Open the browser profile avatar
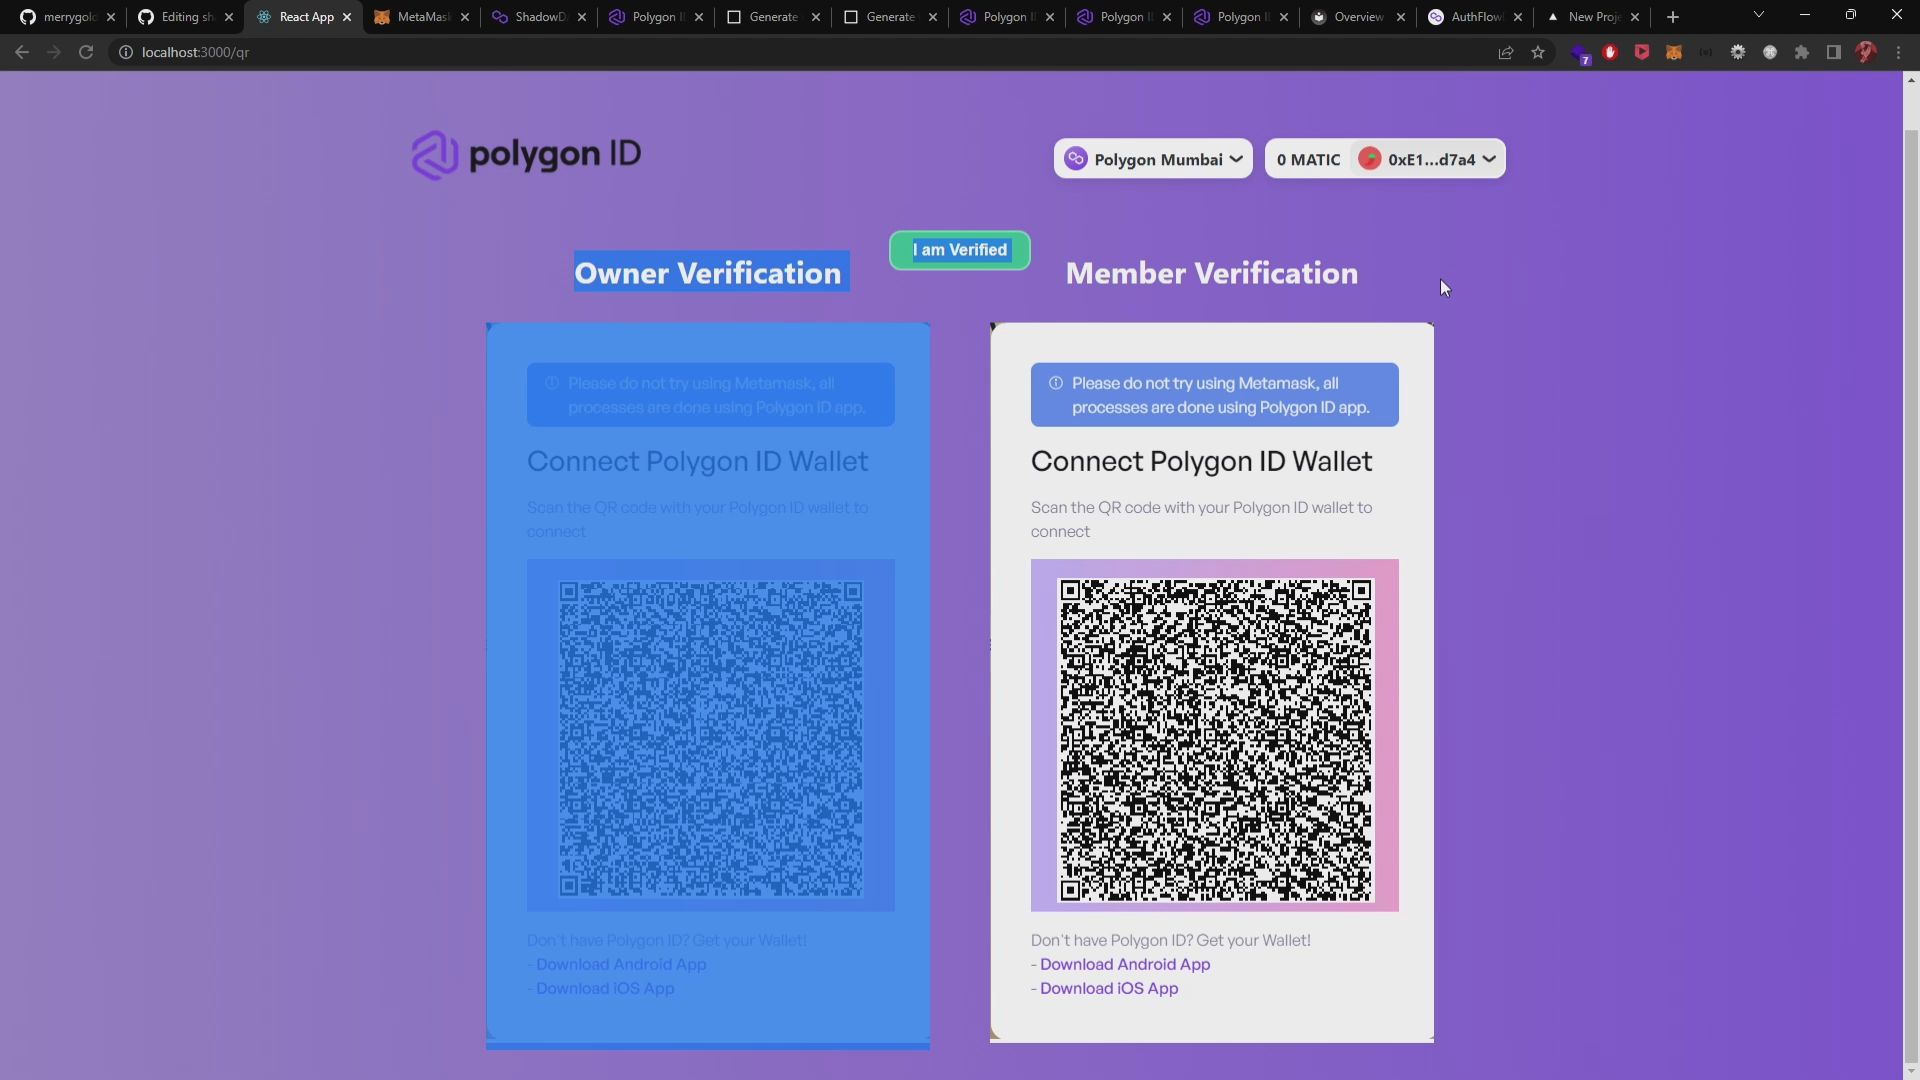This screenshot has width=1920, height=1080. [x=1866, y=52]
